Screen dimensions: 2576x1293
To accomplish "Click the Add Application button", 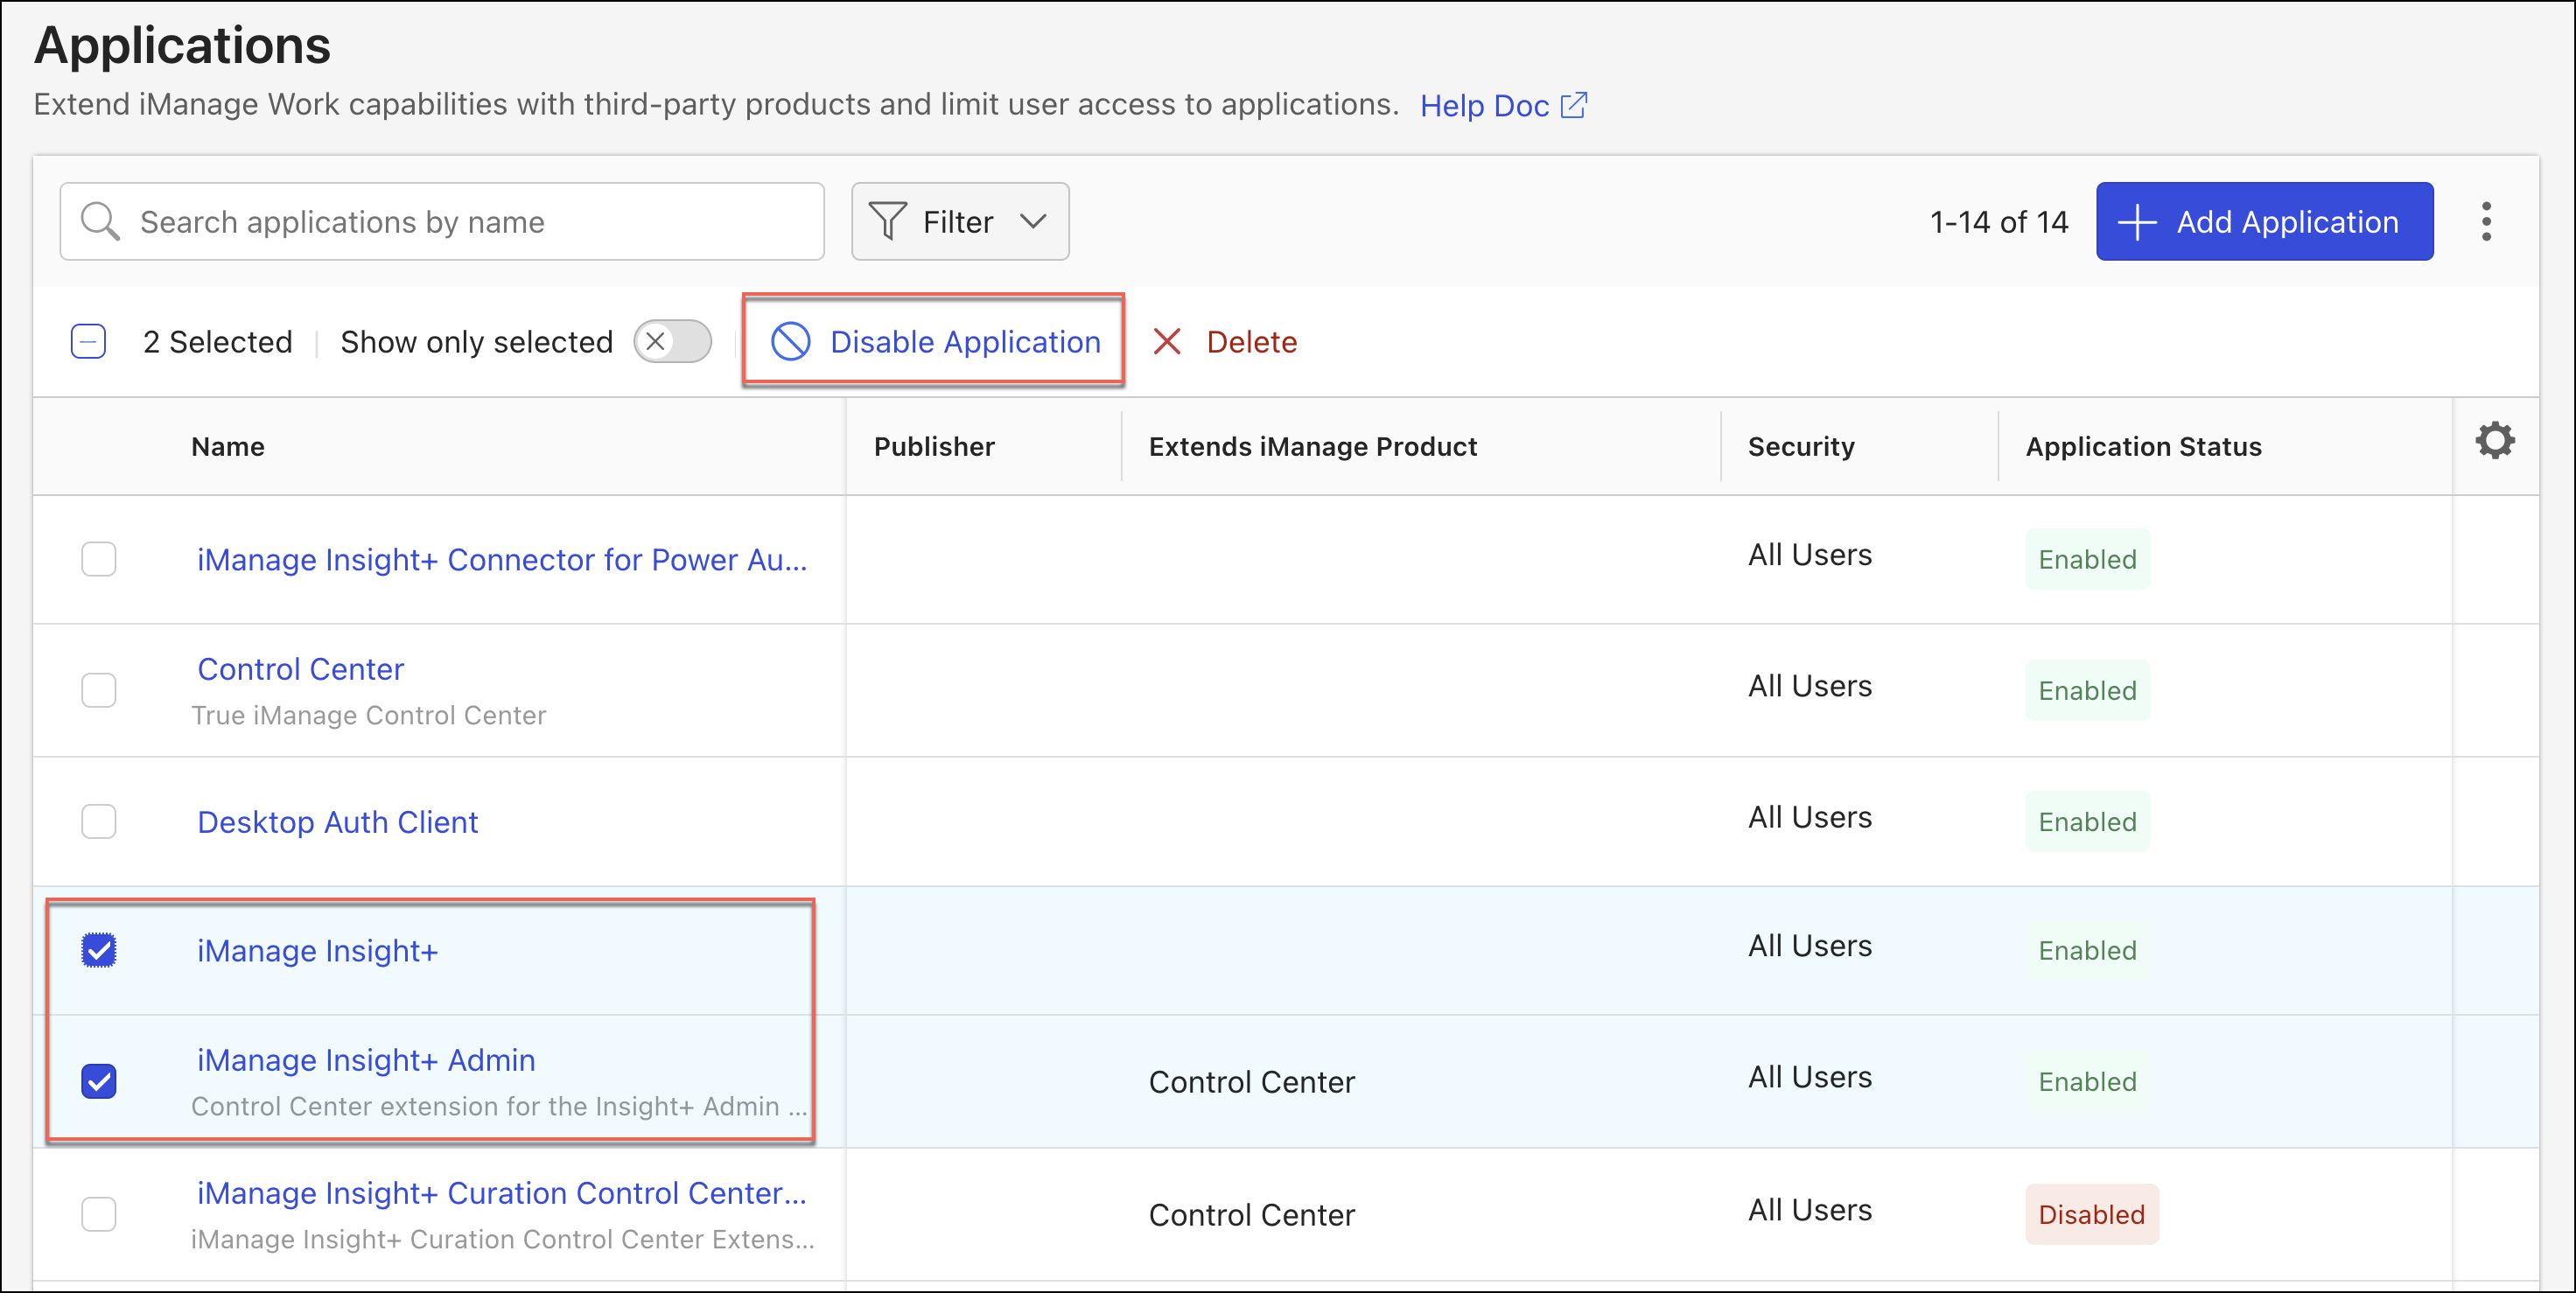I will point(2264,221).
